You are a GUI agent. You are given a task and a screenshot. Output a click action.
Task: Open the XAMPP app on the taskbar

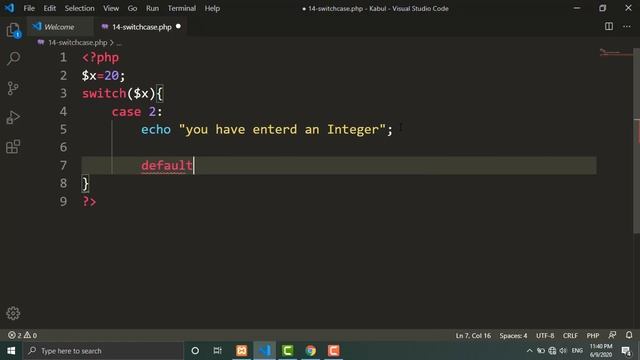(241, 351)
